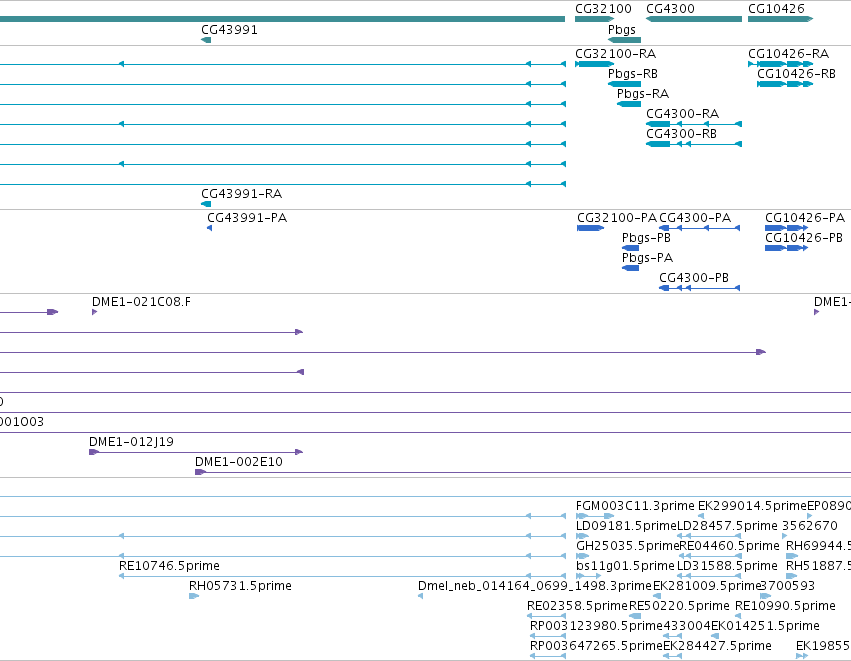Select the CG32100 gene label
This screenshot has height=661, width=851.
tap(603, 9)
